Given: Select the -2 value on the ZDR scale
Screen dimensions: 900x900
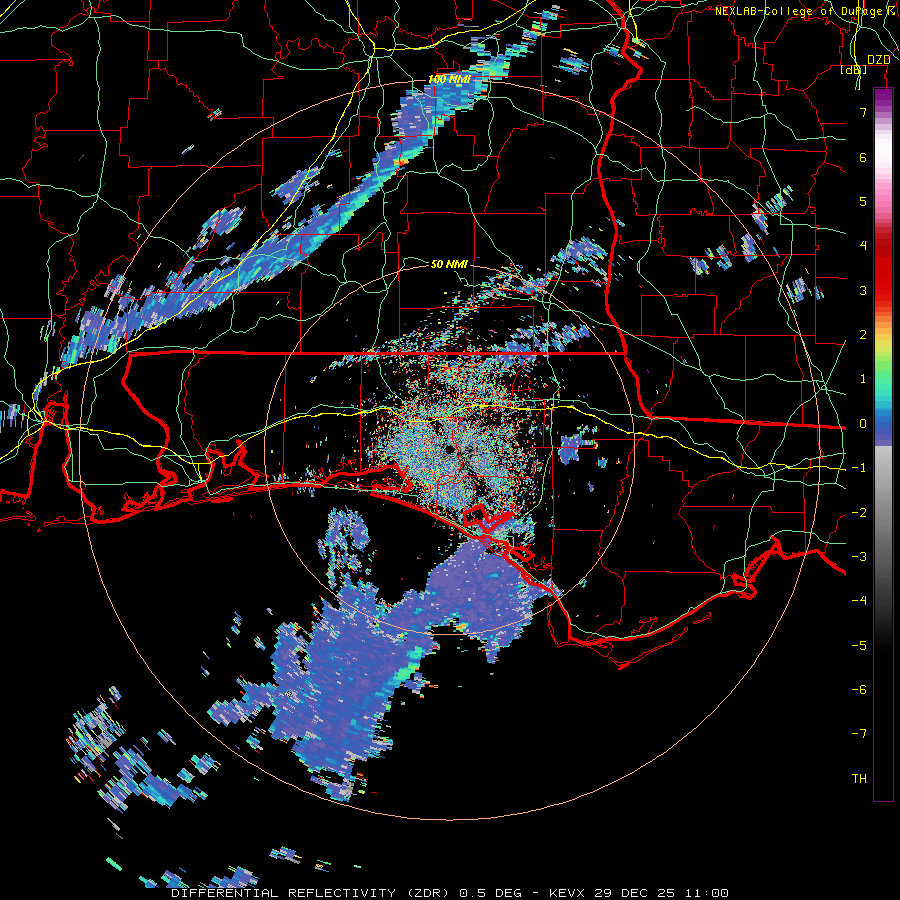Looking at the screenshot, I should 859,513.
